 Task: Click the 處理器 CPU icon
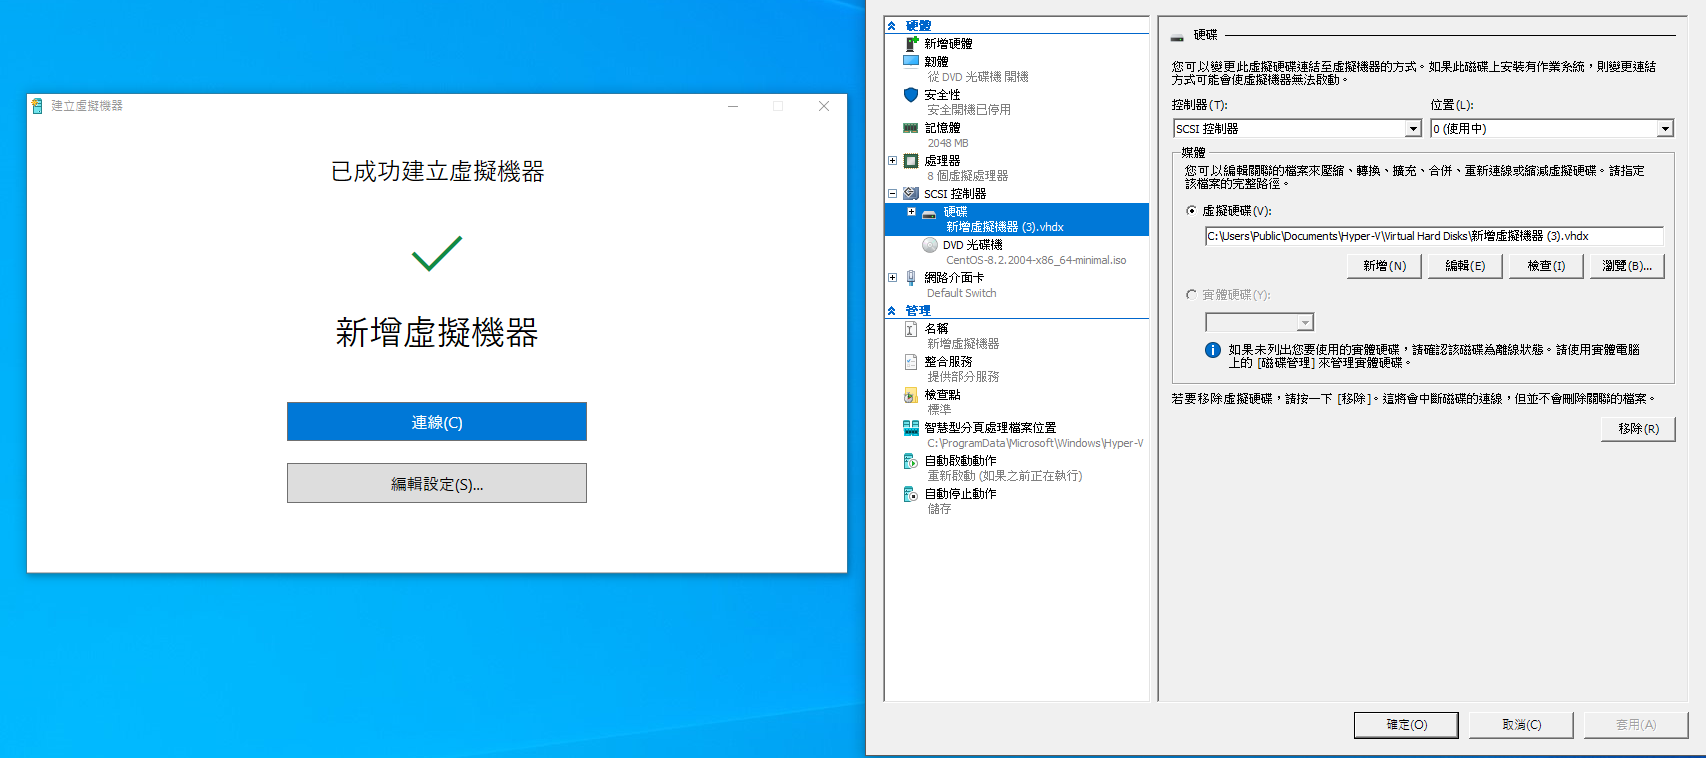[x=911, y=161]
